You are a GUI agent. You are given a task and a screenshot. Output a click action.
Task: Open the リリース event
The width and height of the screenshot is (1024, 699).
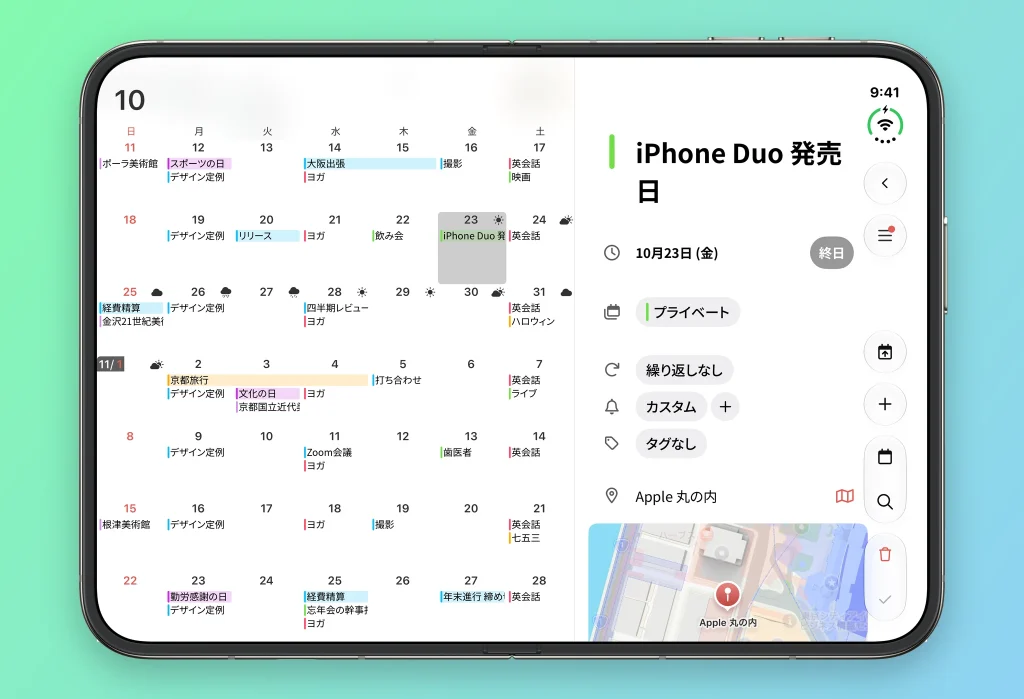(268, 236)
